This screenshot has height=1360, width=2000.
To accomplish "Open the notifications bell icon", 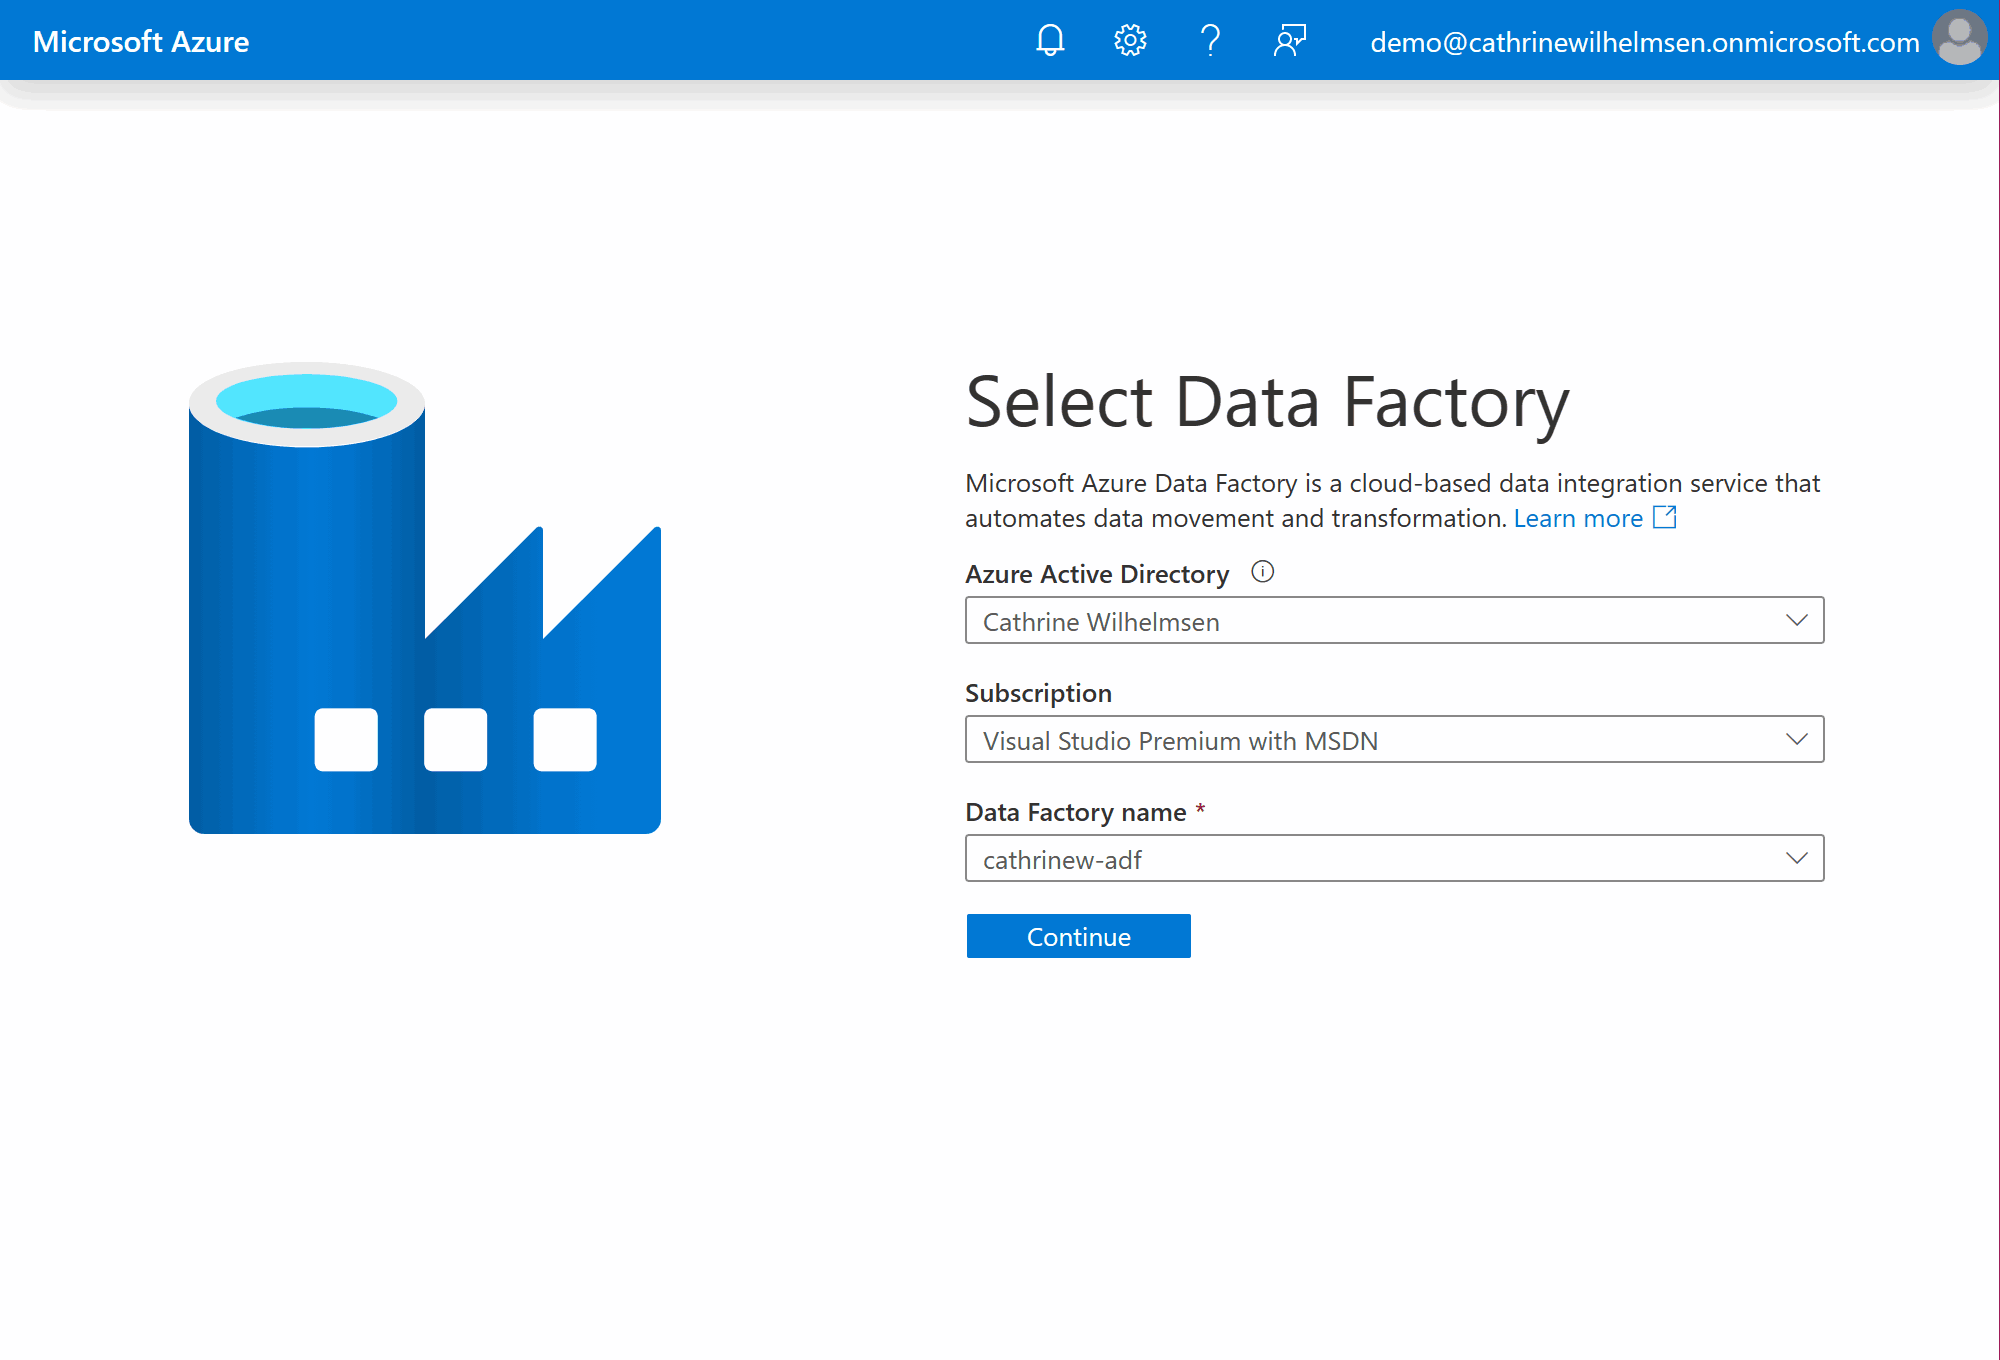I will pyautogui.click(x=1050, y=41).
